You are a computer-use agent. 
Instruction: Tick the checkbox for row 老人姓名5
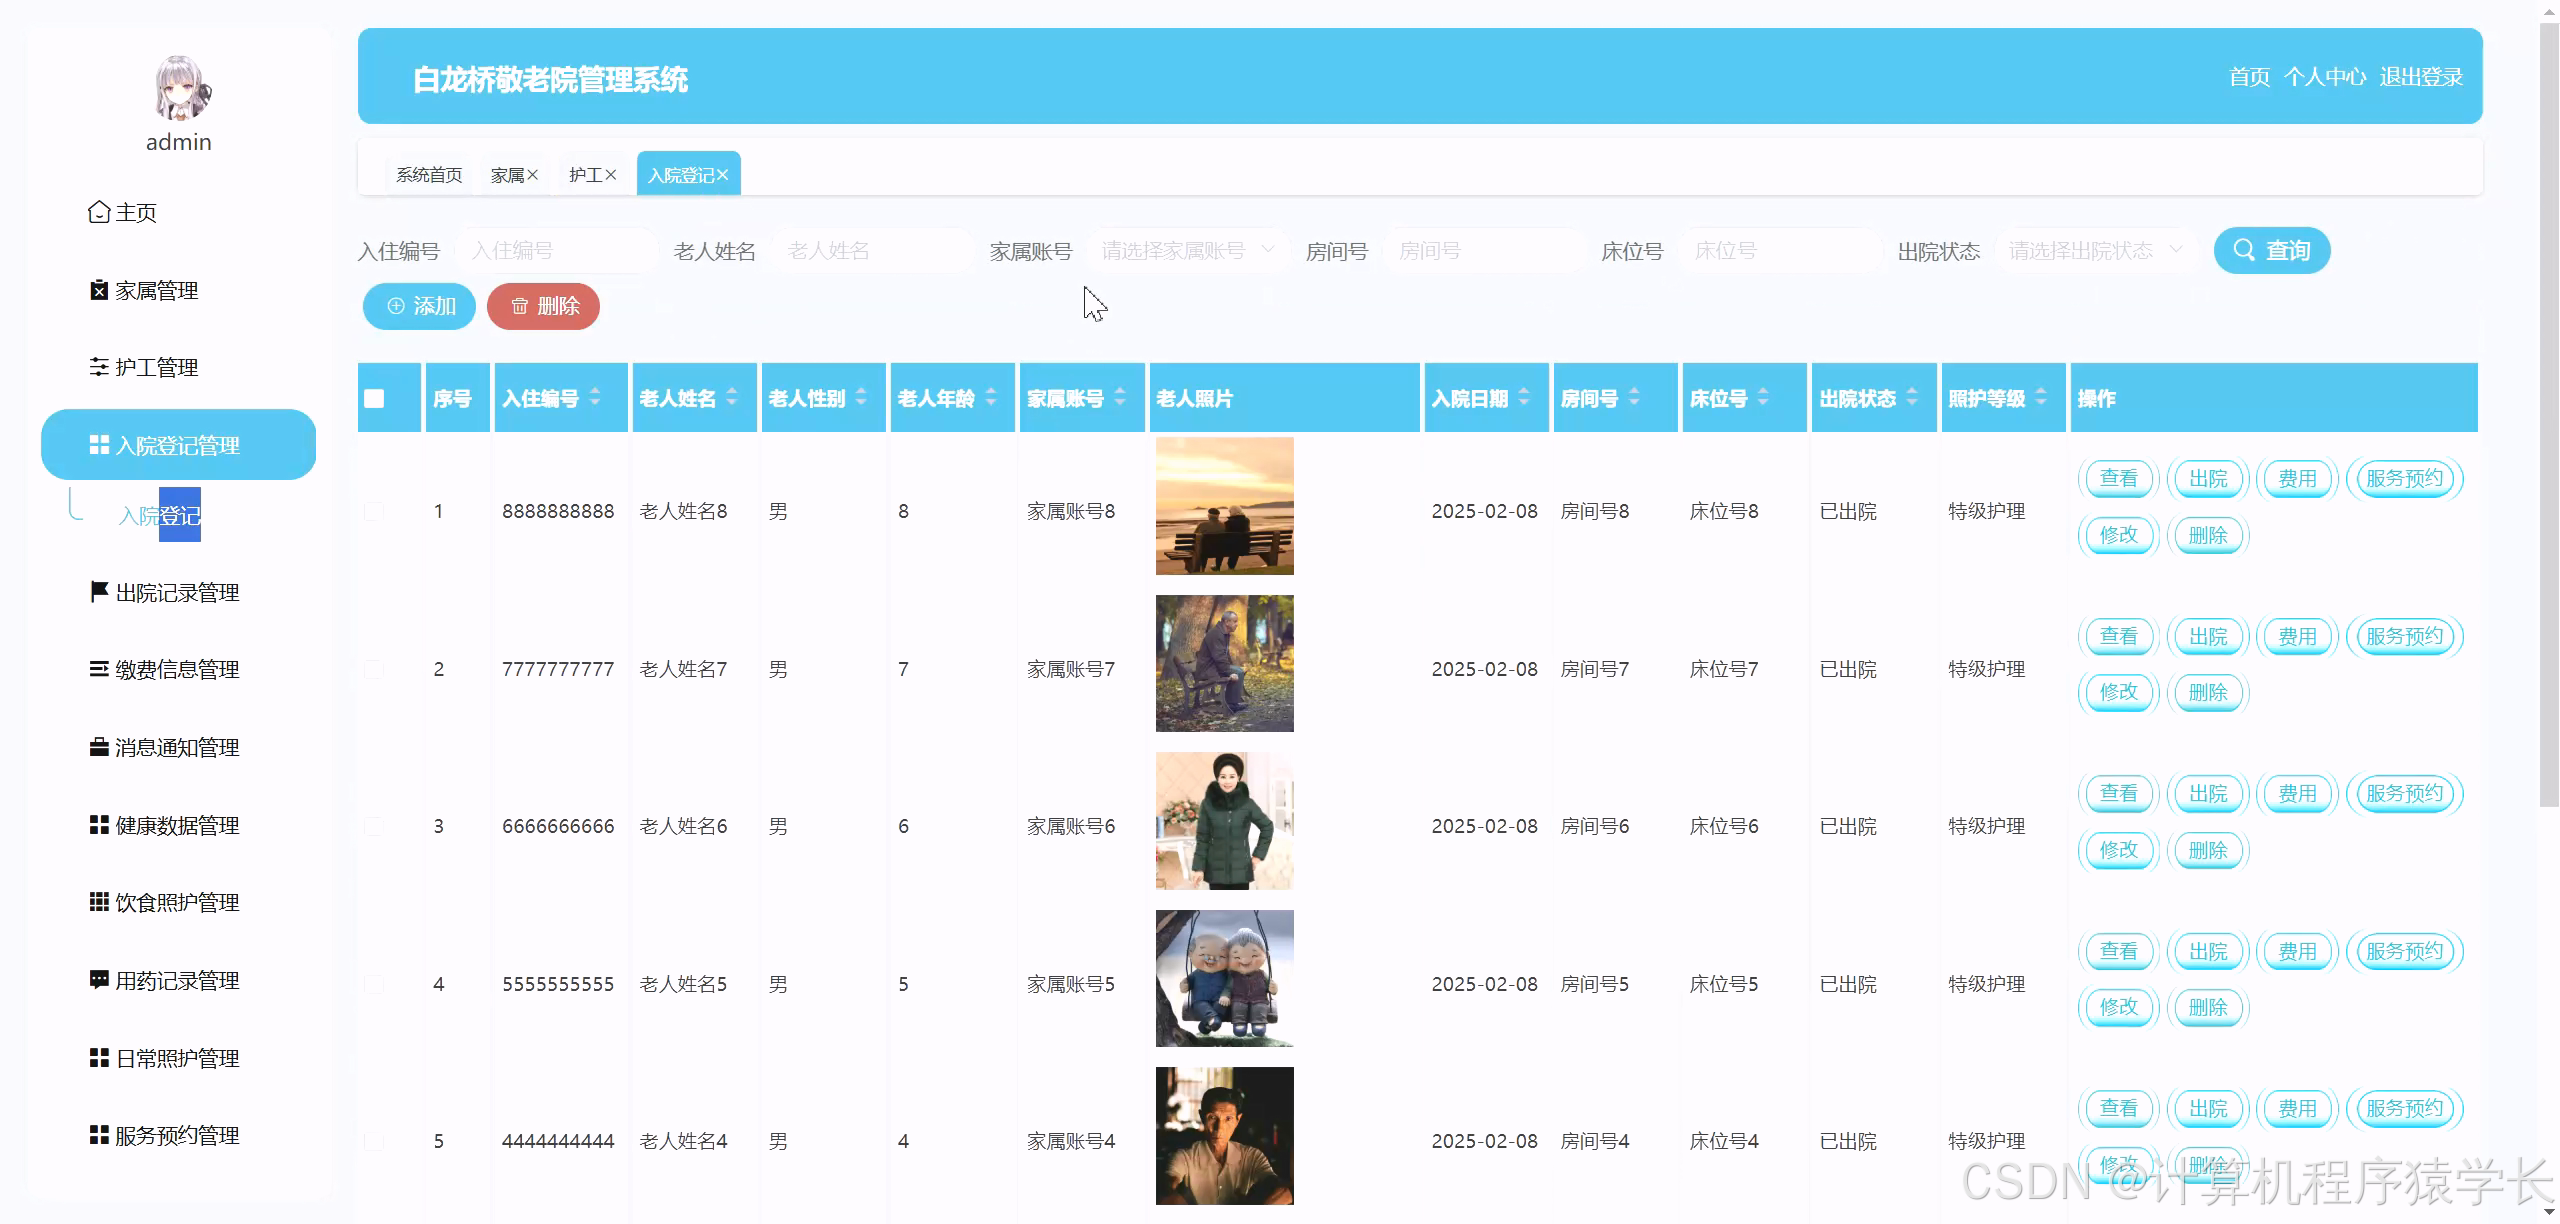[374, 984]
